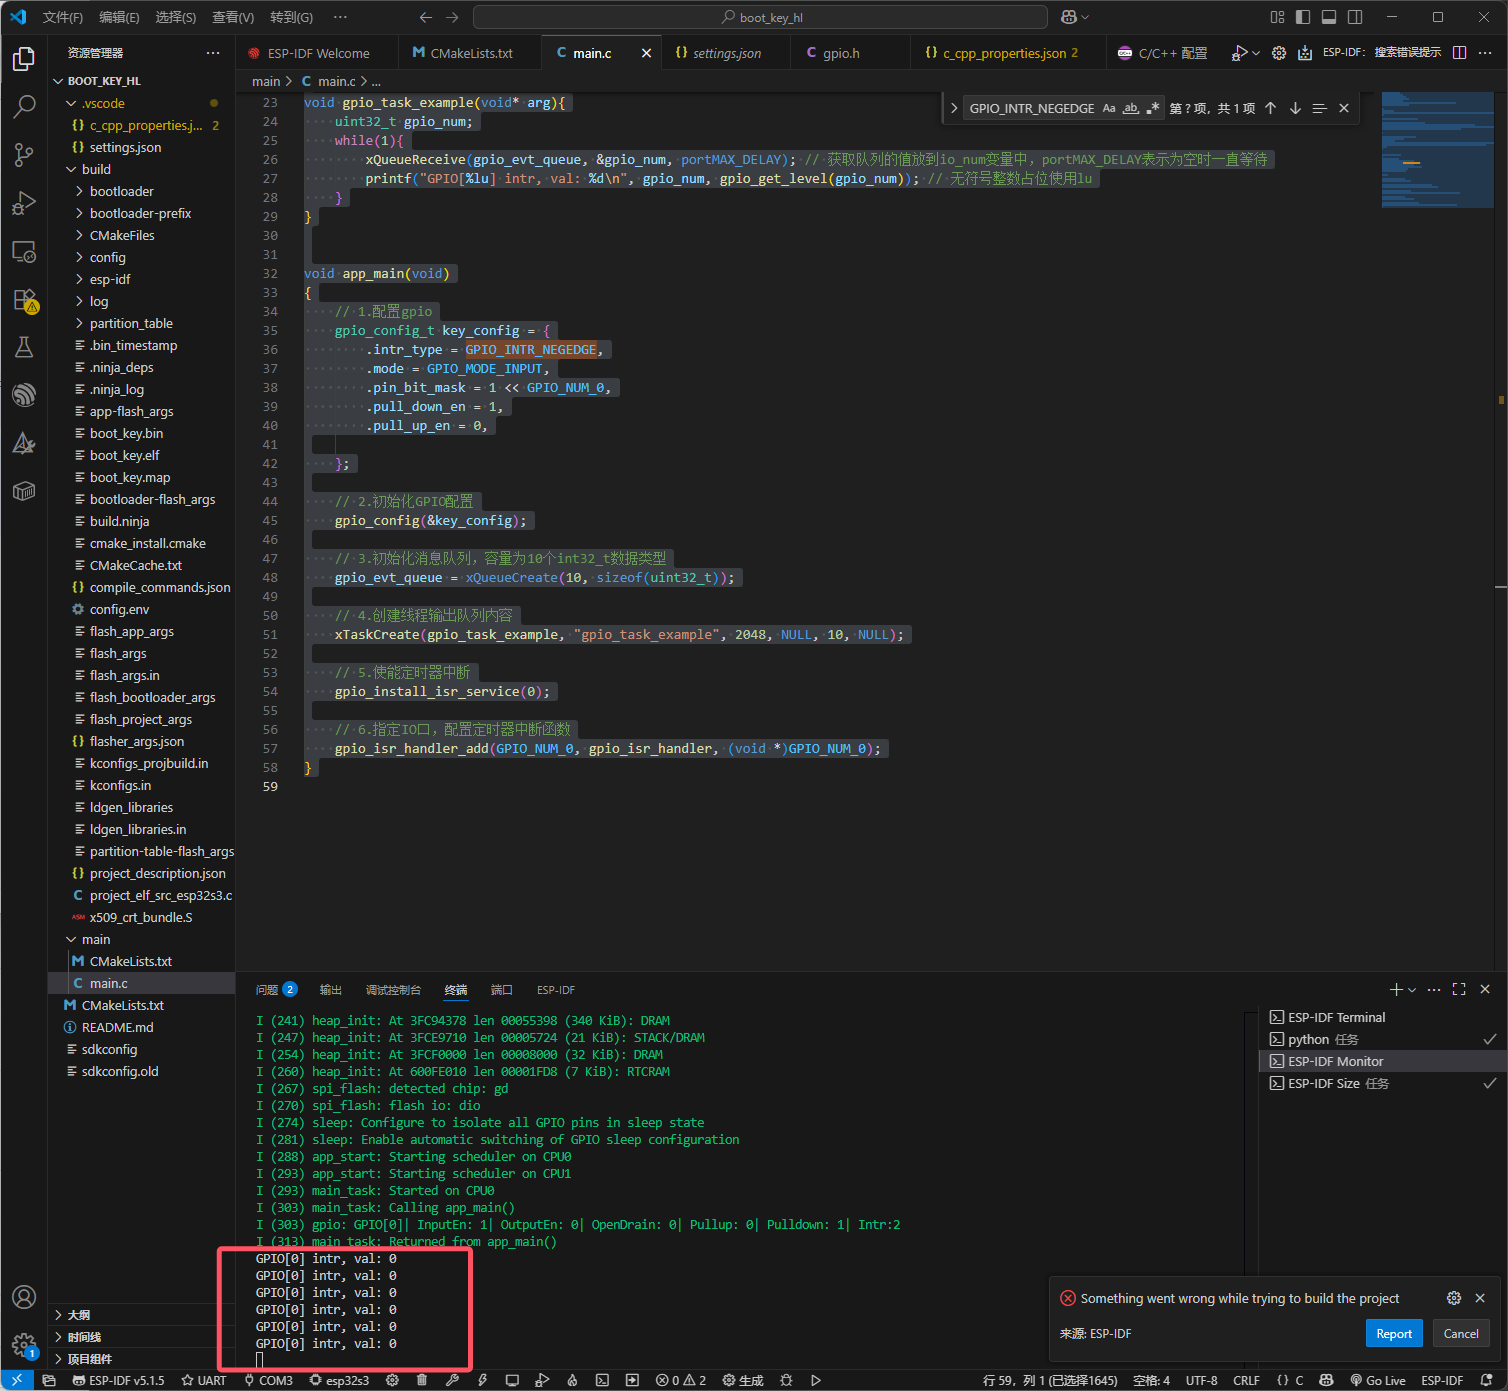Click the Full Clean trash icon in status bar
The width and height of the screenshot is (1508, 1391).
422,1380
